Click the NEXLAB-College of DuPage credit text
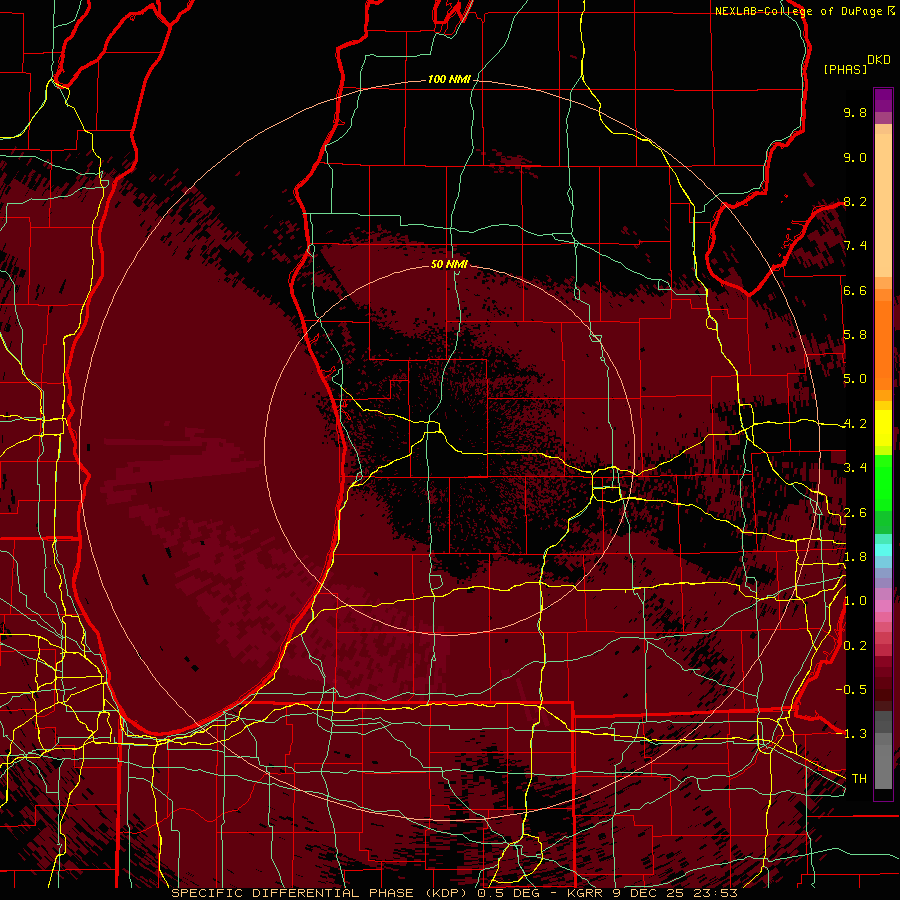Viewport: 900px width, 900px height. click(x=804, y=11)
